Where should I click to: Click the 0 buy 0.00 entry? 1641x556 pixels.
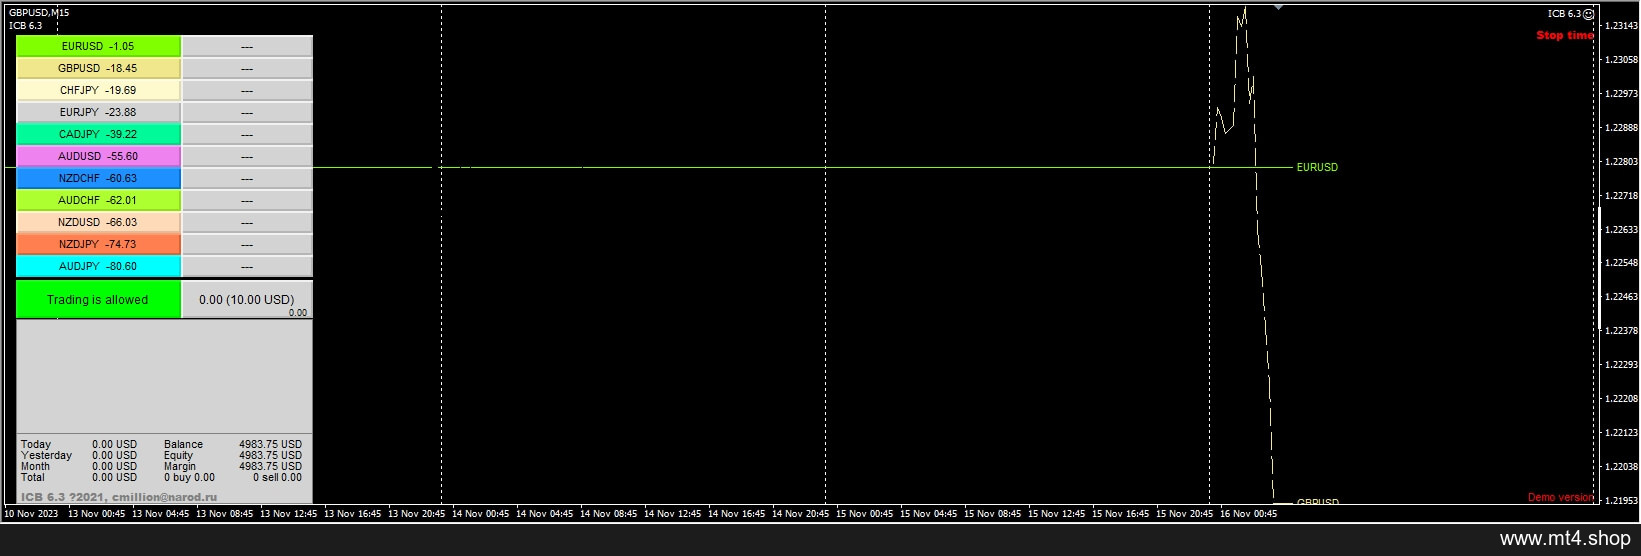tap(189, 477)
